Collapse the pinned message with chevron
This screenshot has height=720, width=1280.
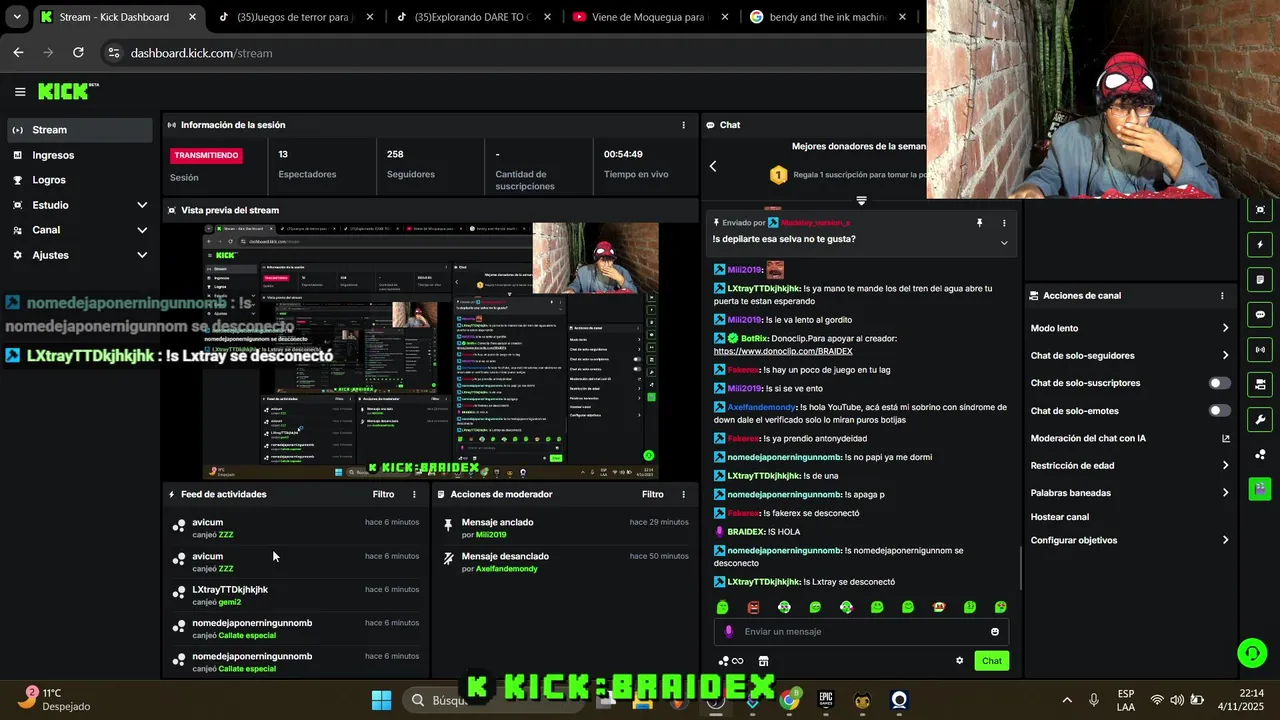1004,243
